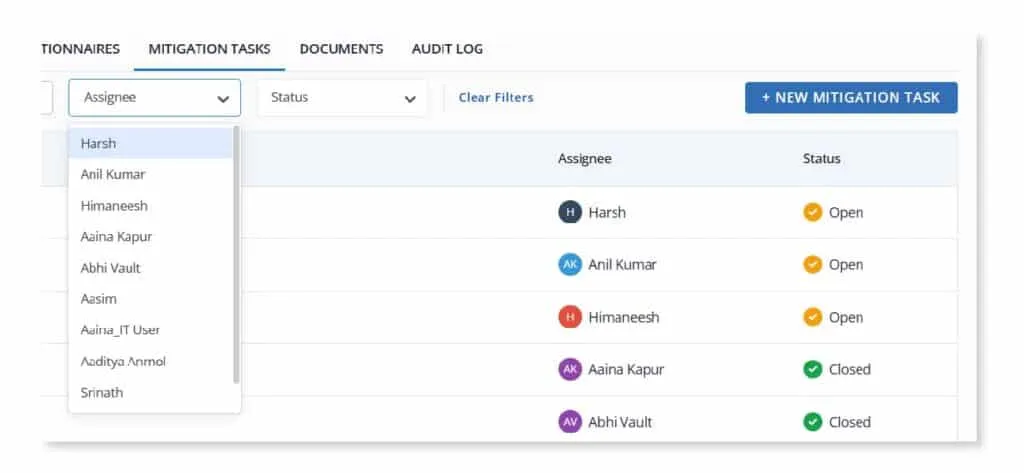Pick Srinath from the dropdown options
The height and width of the screenshot is (473, 1024).
click(x=150, y=393)
